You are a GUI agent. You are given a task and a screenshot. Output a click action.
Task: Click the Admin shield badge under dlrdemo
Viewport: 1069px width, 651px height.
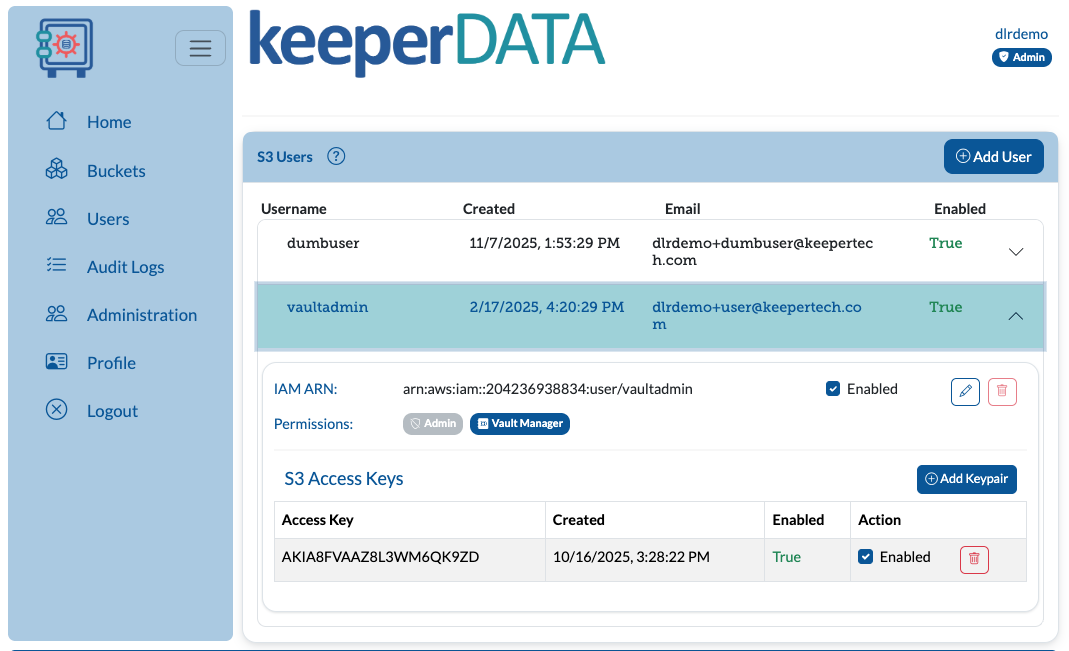click(x=1021, y=57)
